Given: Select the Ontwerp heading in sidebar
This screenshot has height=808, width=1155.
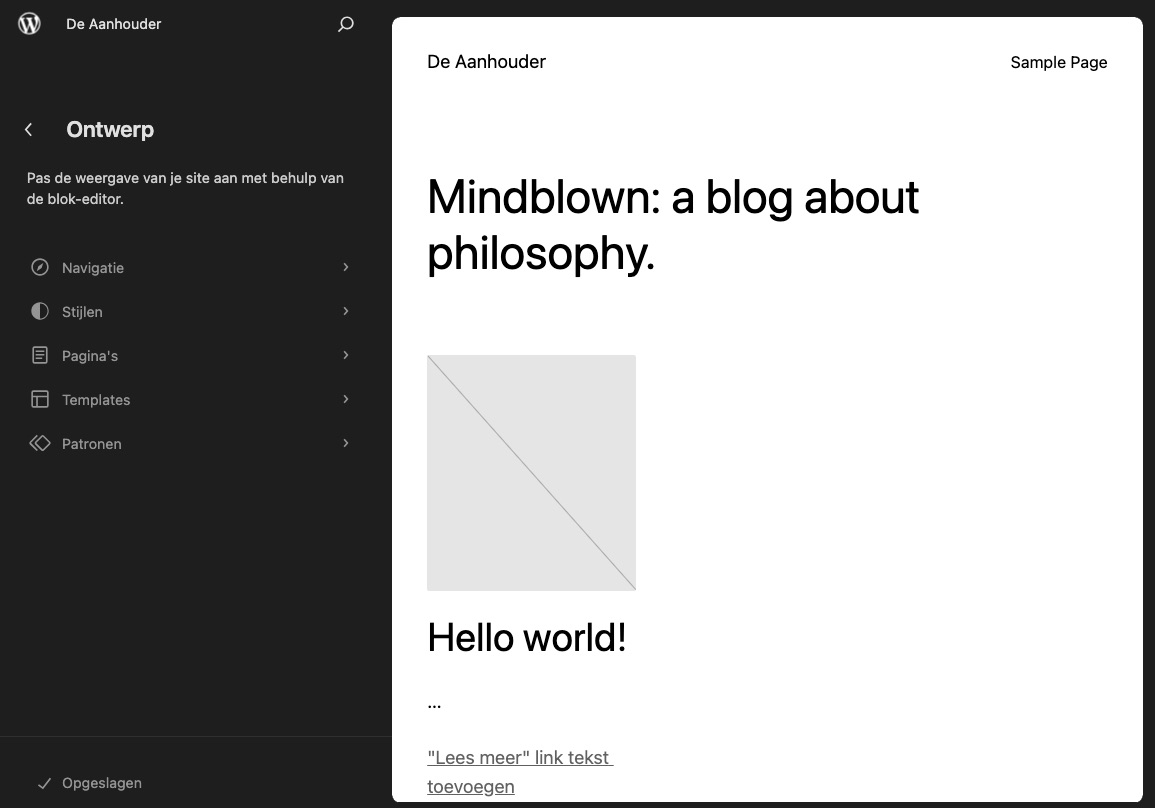Looking at the screenshot, I should (x=110, y=129).
